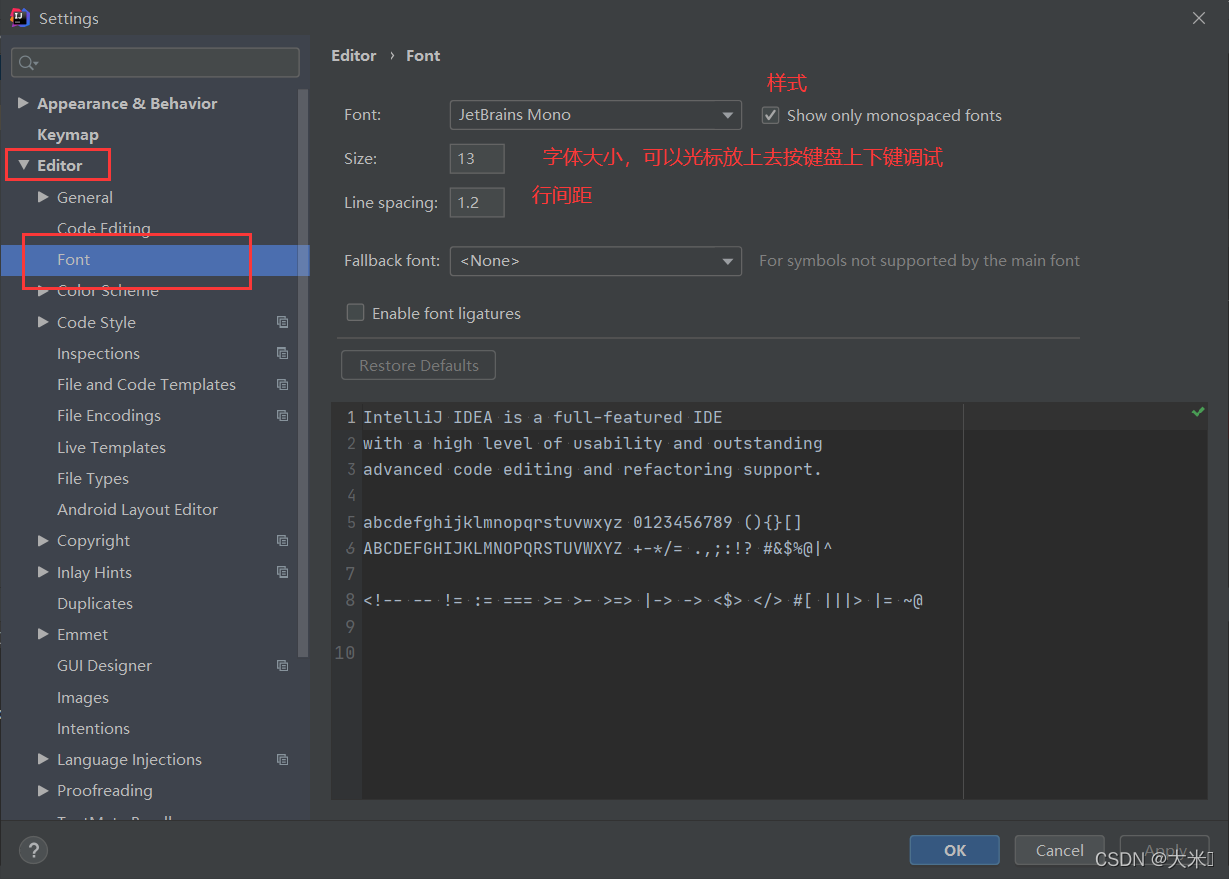
Task: Open Inspections settings page
Action: tap(98, 353)
